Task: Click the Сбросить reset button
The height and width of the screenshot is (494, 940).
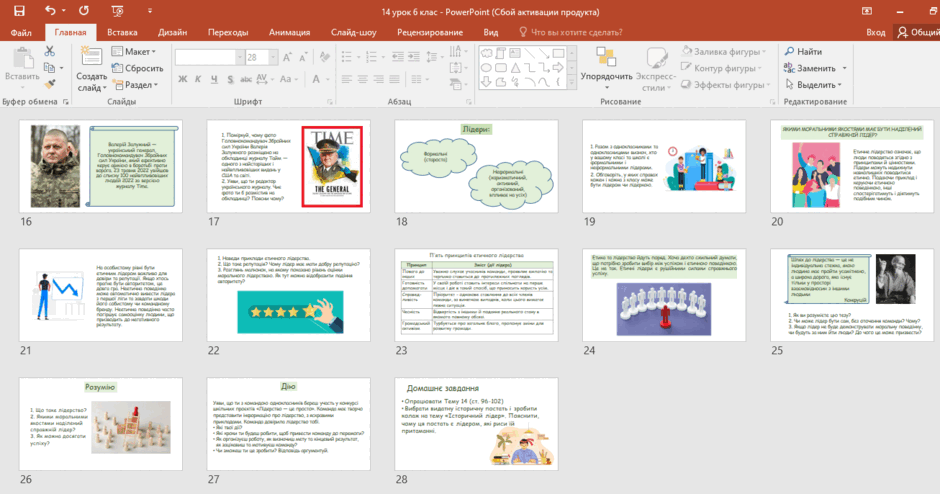Action: (x=137, y=68)
